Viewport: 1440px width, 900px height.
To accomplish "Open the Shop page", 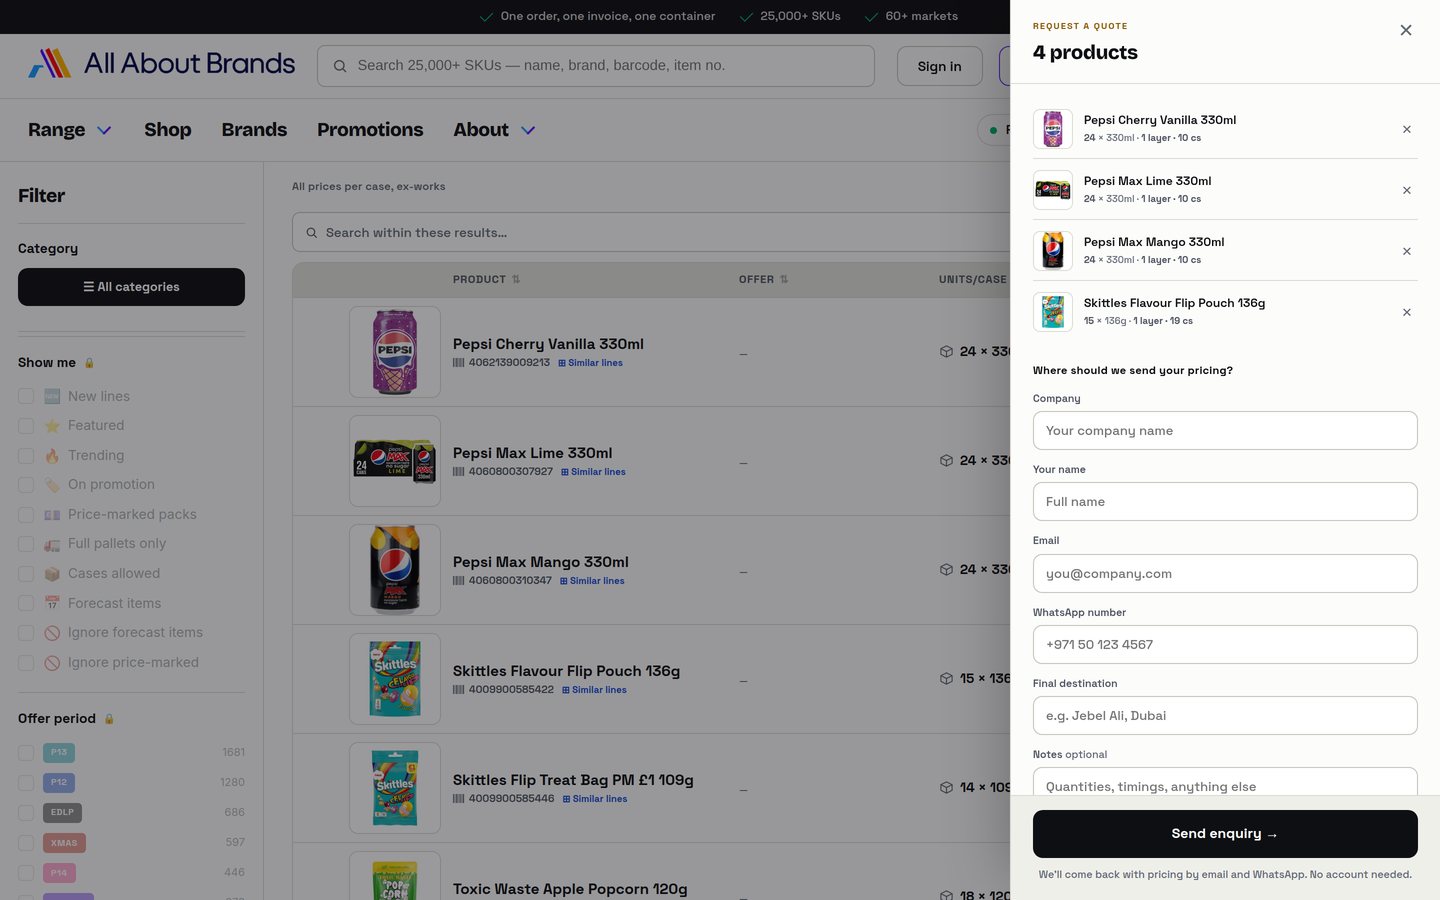I will pyautogui.click(x=168, y=130).
